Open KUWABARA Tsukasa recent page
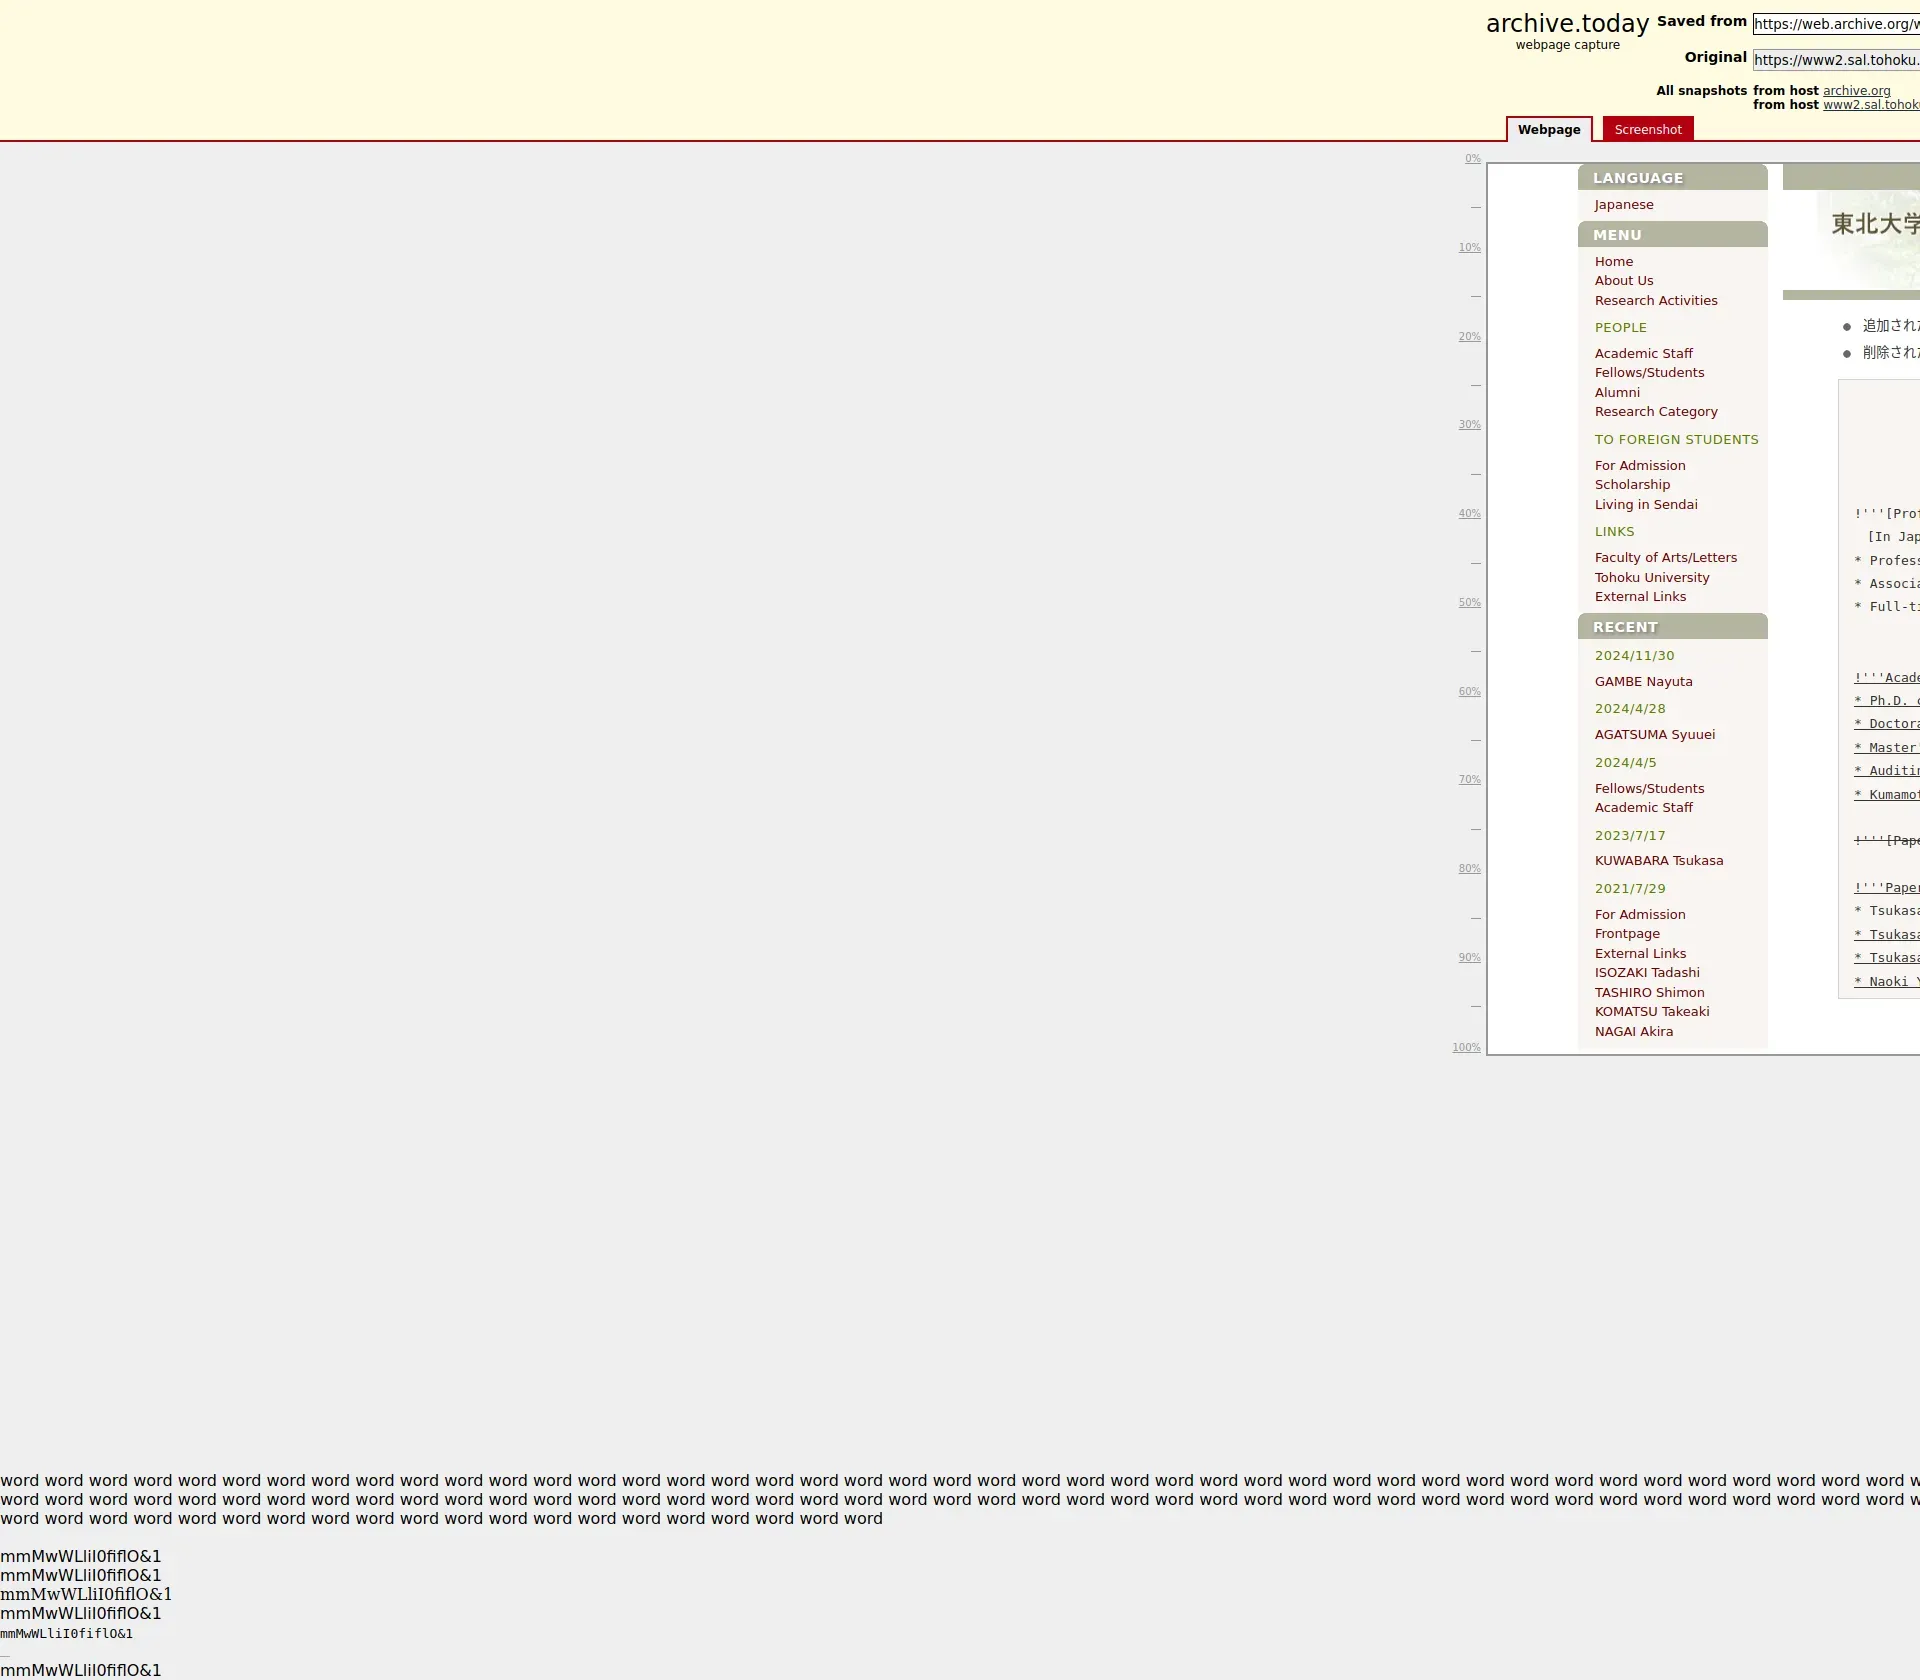The image size is (1920, 1680). 1658,861
